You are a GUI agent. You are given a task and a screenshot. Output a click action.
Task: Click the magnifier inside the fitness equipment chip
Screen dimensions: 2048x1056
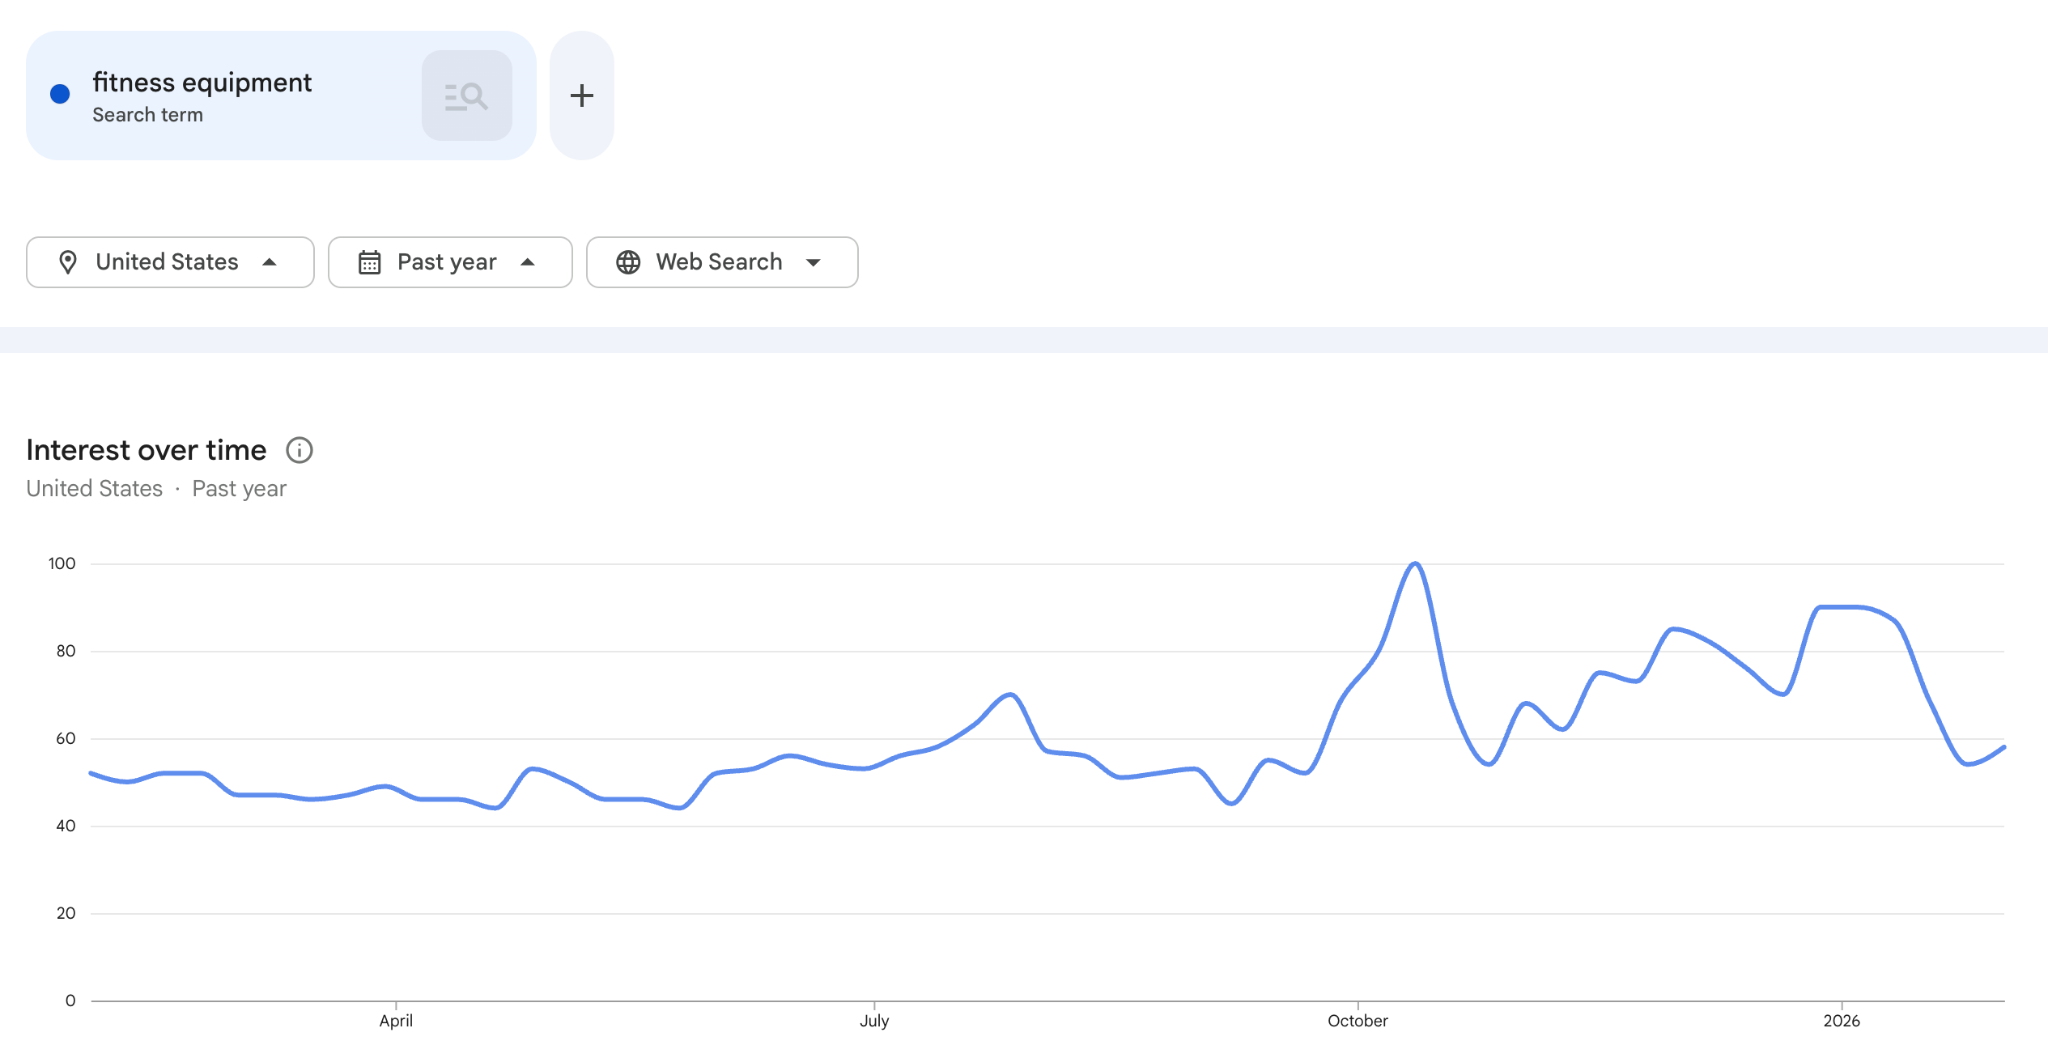pos(467,94)
